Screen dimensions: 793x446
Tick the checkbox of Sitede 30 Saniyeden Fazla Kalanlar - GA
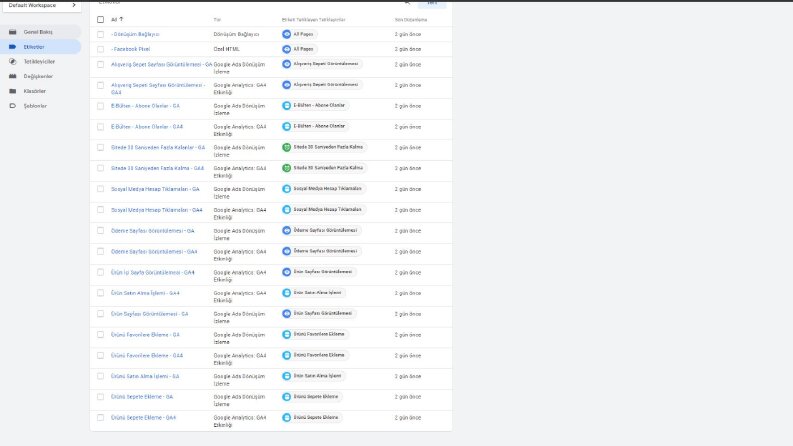click(100, 148)
